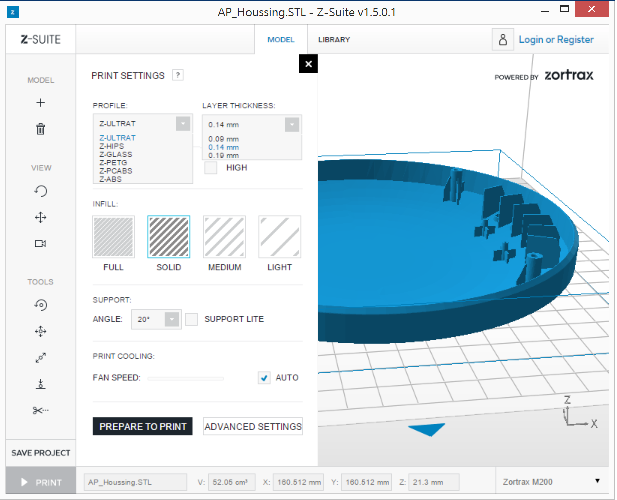The image size is (617, 500).
Task: Maximize the Z-Suite window
Action: click(565, 9)
